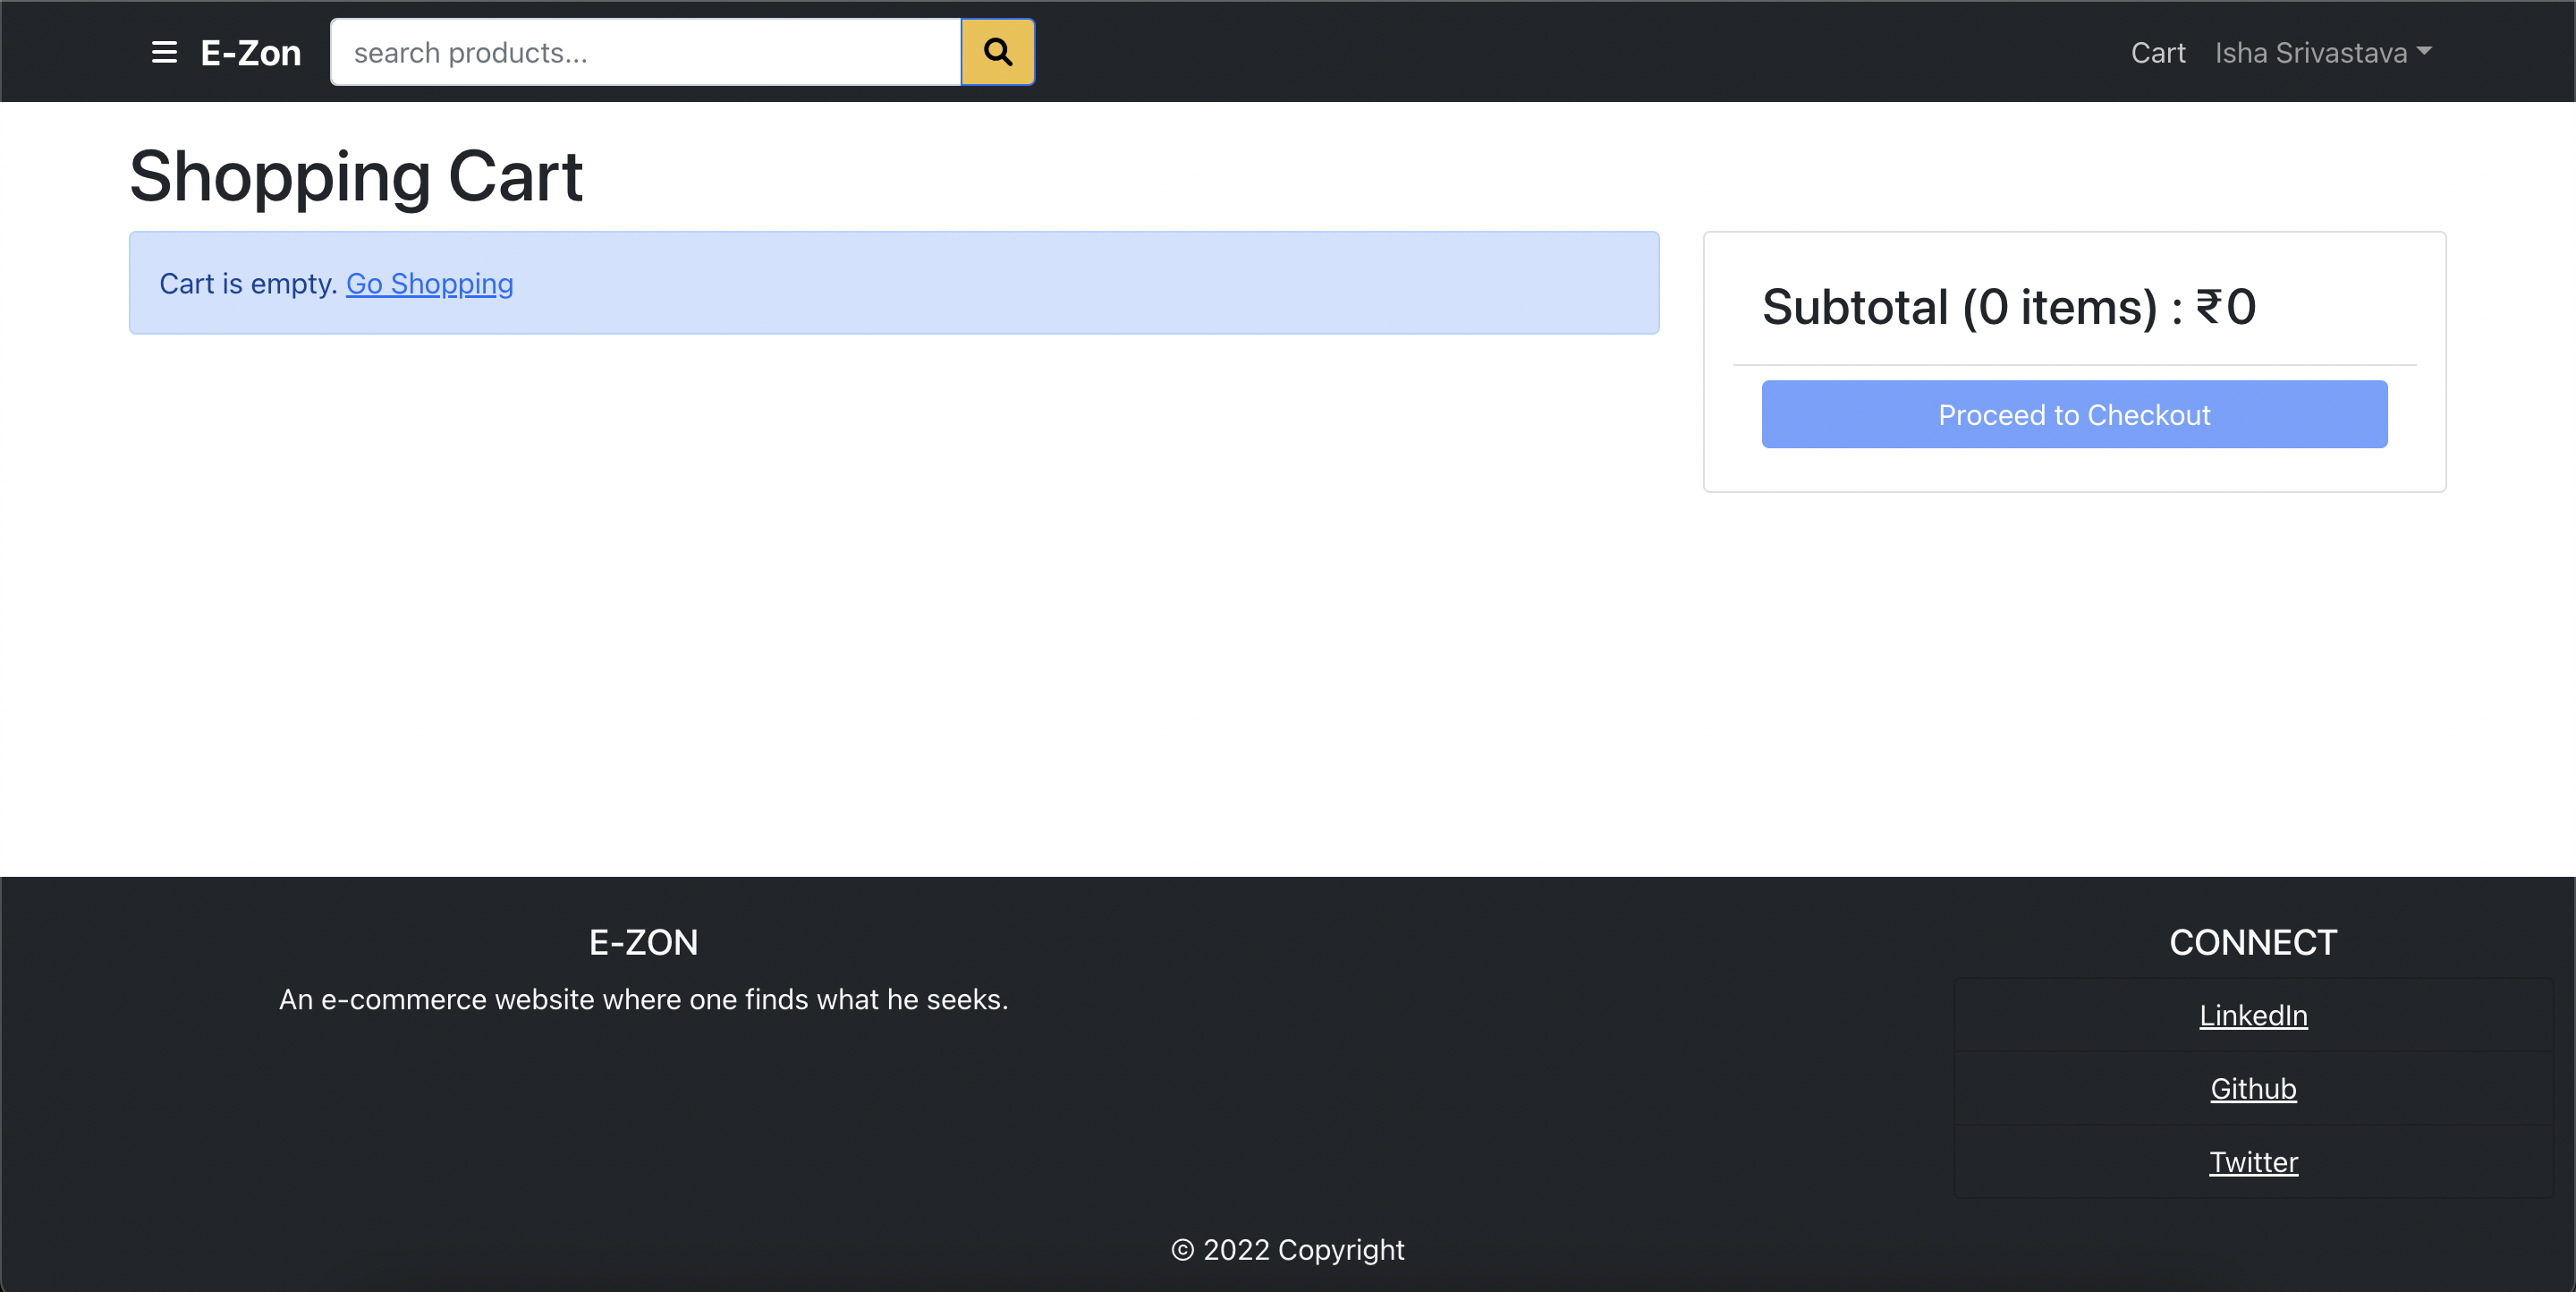Click the Cart is empty alert banner
This screenshot has height=1292, width=2576.
click(1000, 283)
